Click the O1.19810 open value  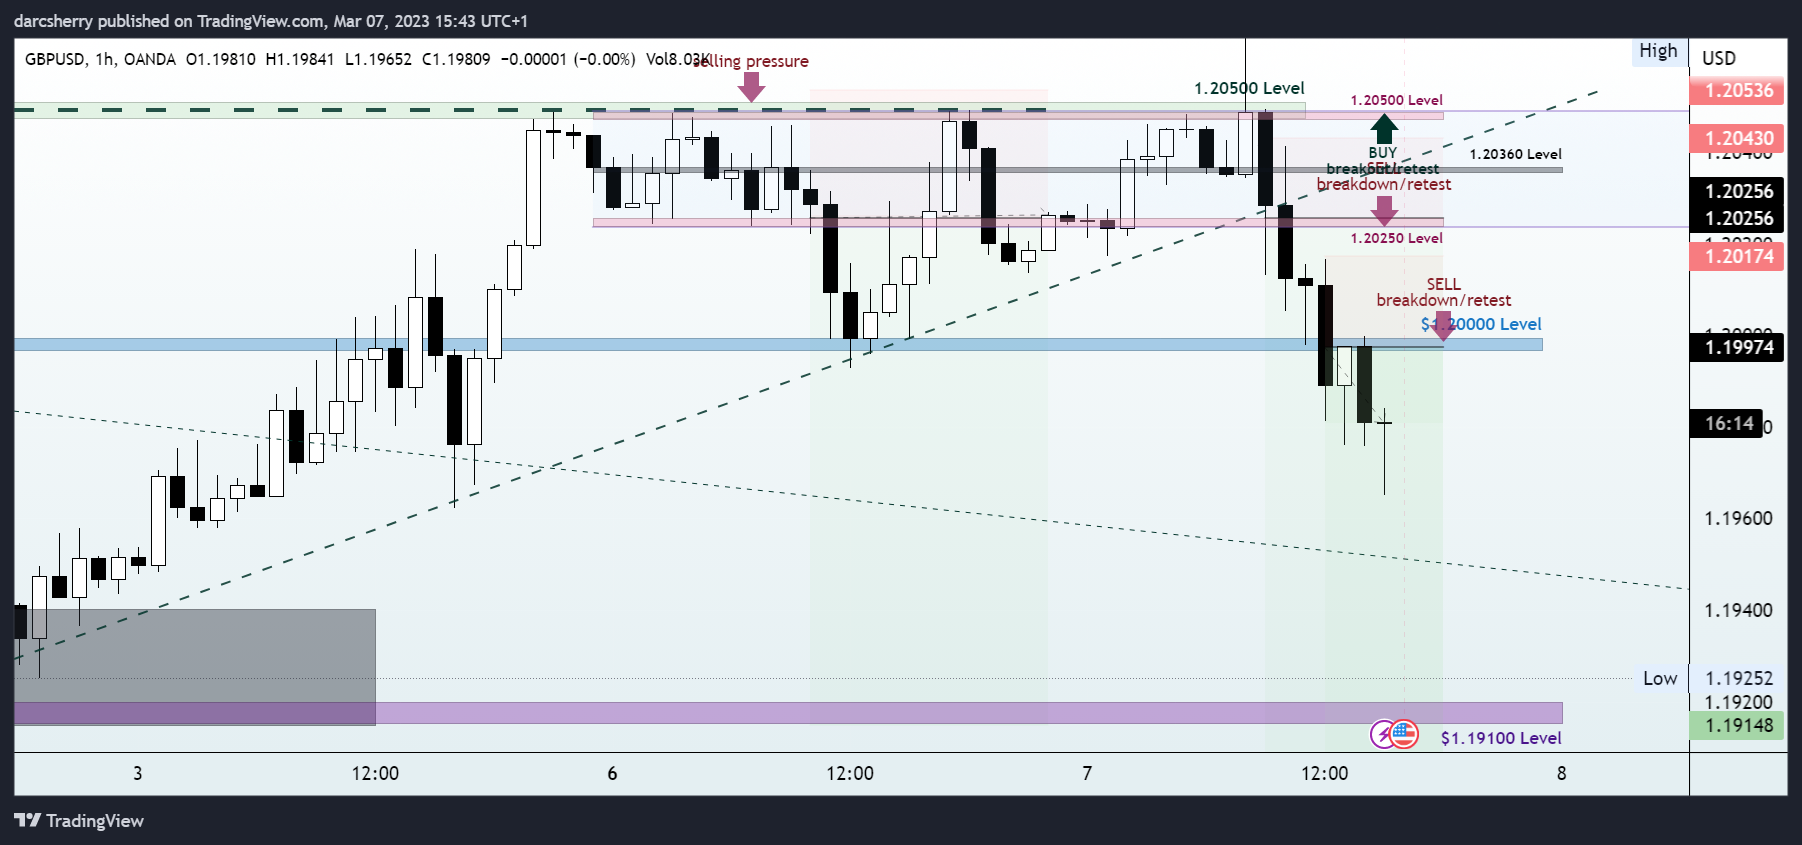[x=221, y=59]
